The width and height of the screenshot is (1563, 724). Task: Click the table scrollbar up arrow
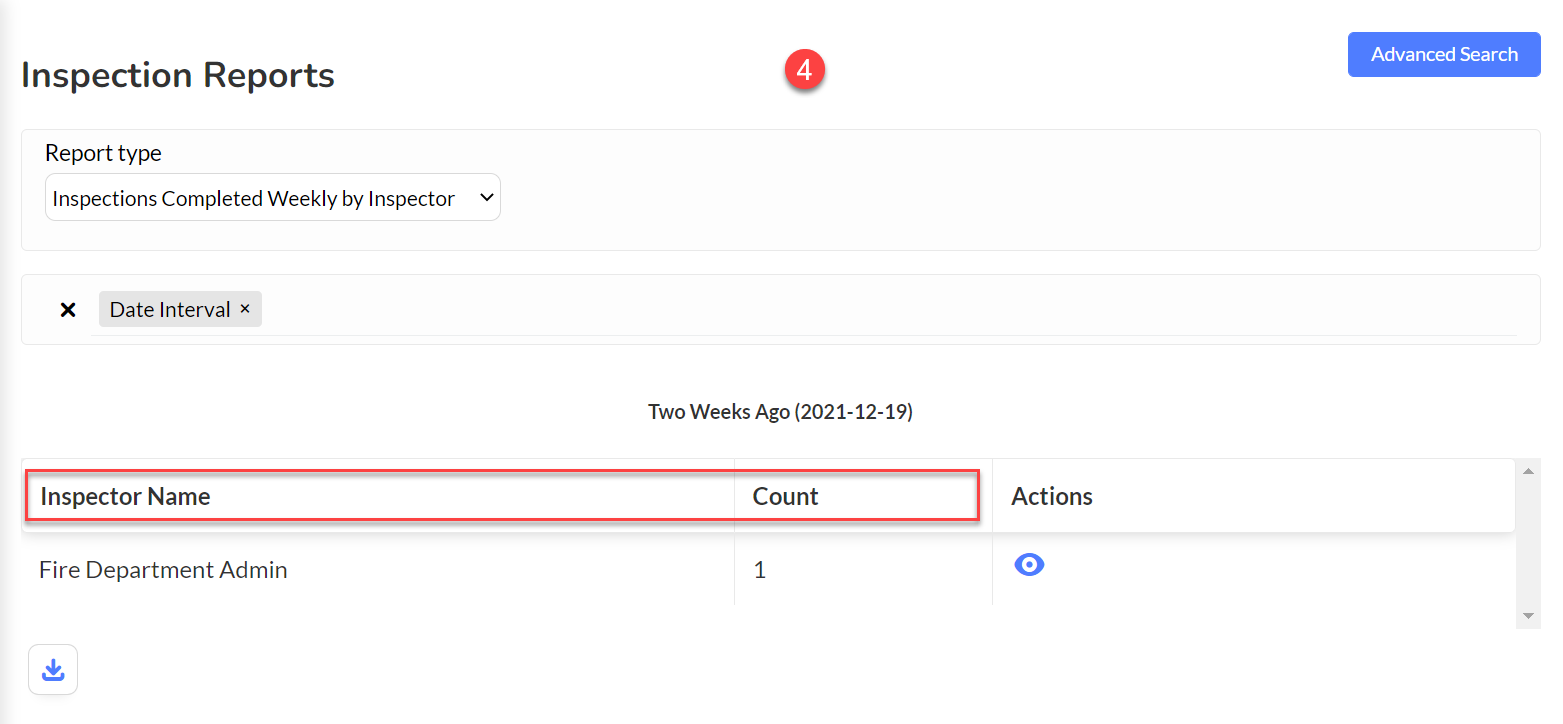click(1527, 470)
